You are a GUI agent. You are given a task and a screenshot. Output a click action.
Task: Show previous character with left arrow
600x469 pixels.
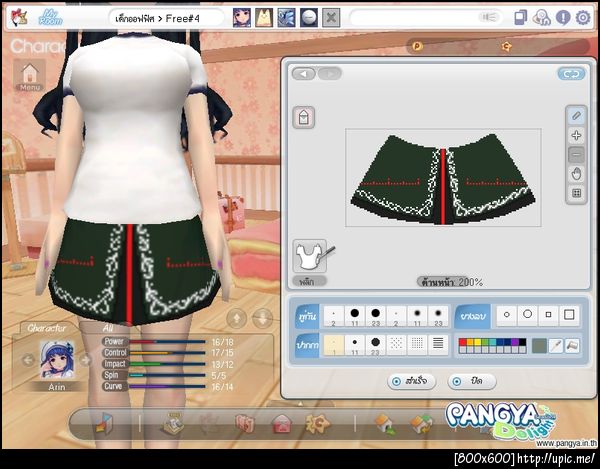coord(28,360)
